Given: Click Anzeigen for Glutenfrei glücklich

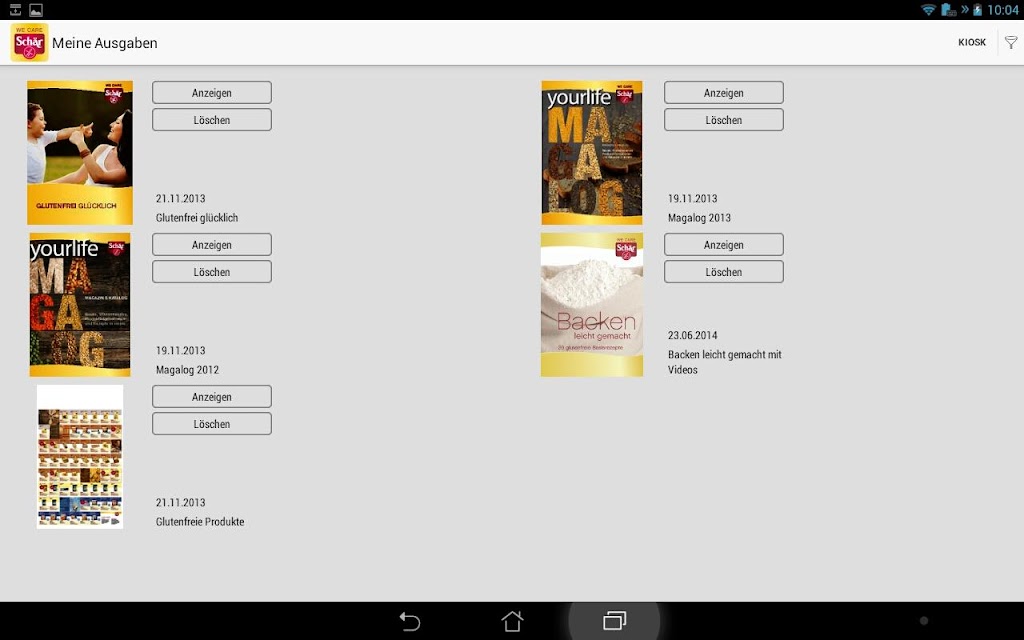Looking at the screenshot, I should [x=212, y=93].
